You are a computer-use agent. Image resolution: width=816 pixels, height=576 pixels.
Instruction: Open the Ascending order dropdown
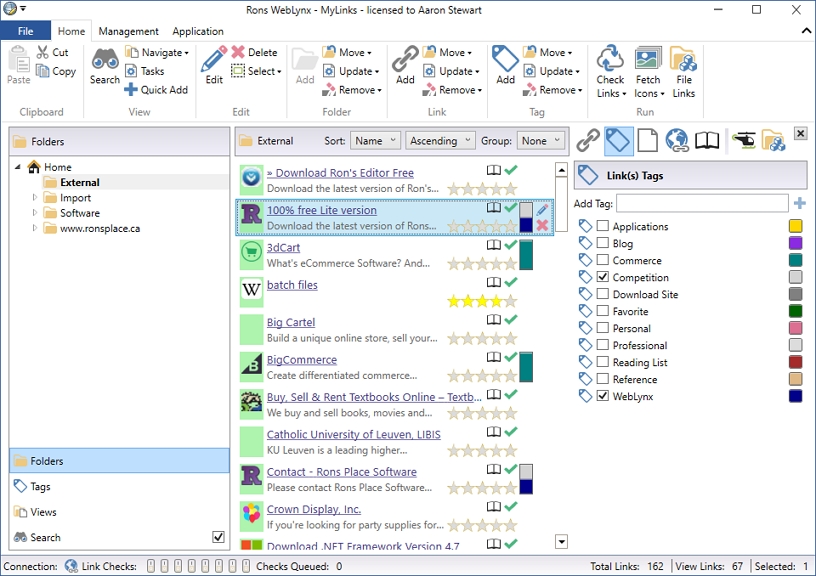tap(440, 140)
